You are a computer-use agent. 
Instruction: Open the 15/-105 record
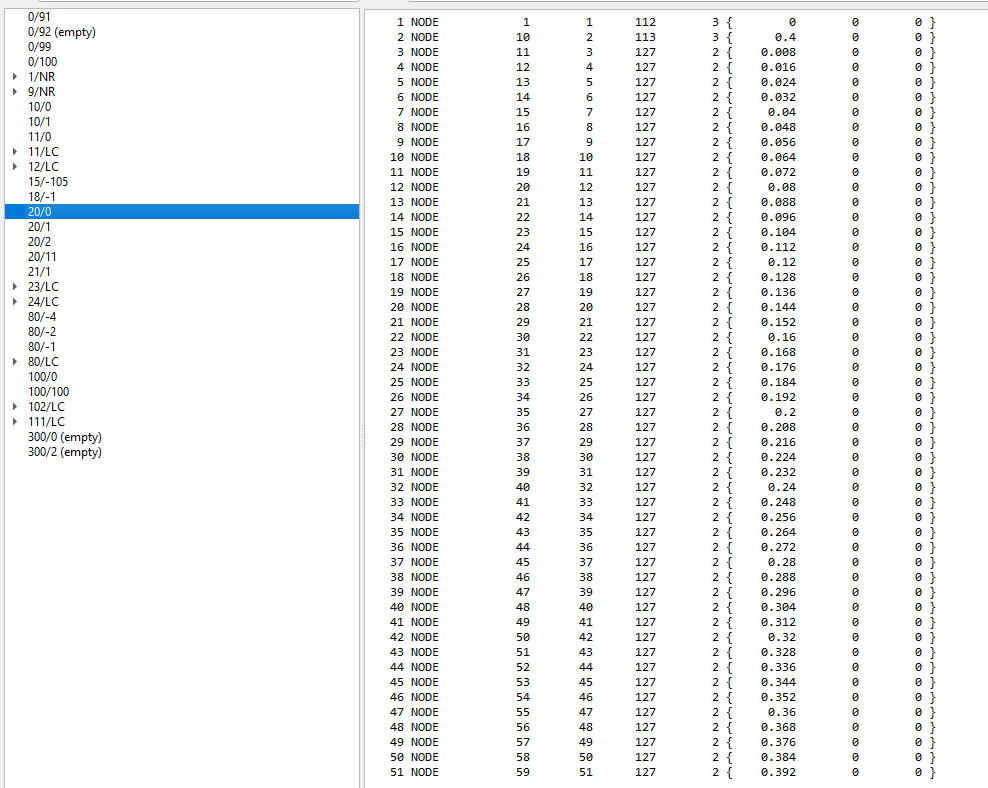click(x=48, y=182)
